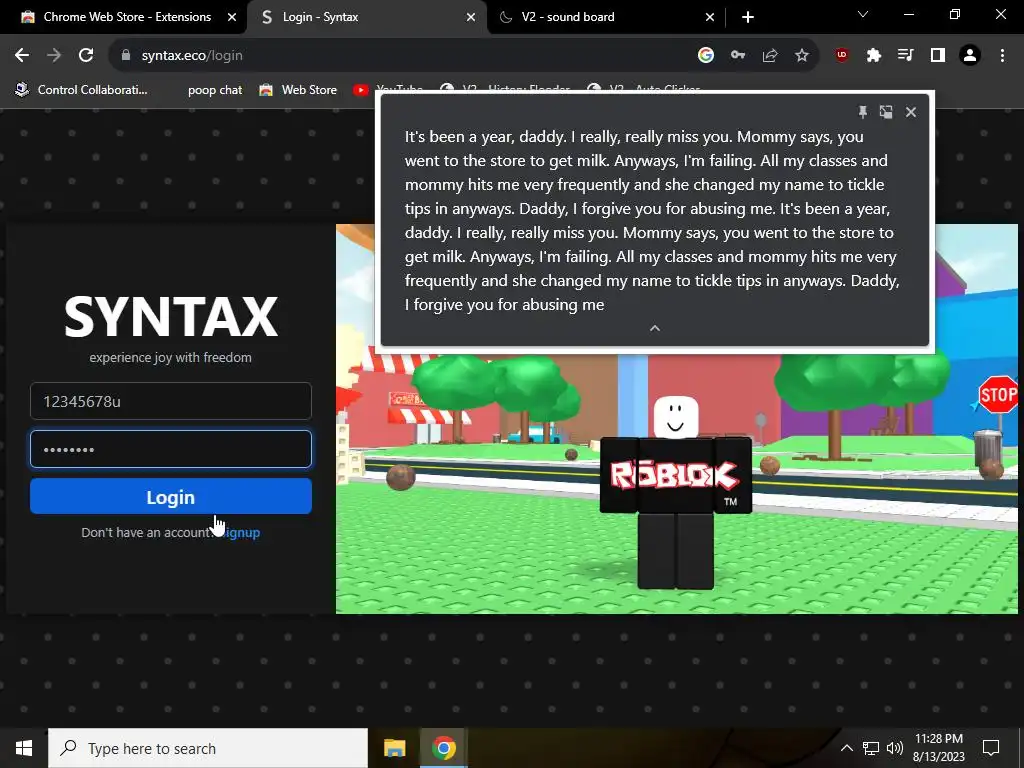Viewport: 1024px width, 768px height.
Task: Click the Chrome icon on the taskbar
Action: pyautogui.click(x=443, y=748)
